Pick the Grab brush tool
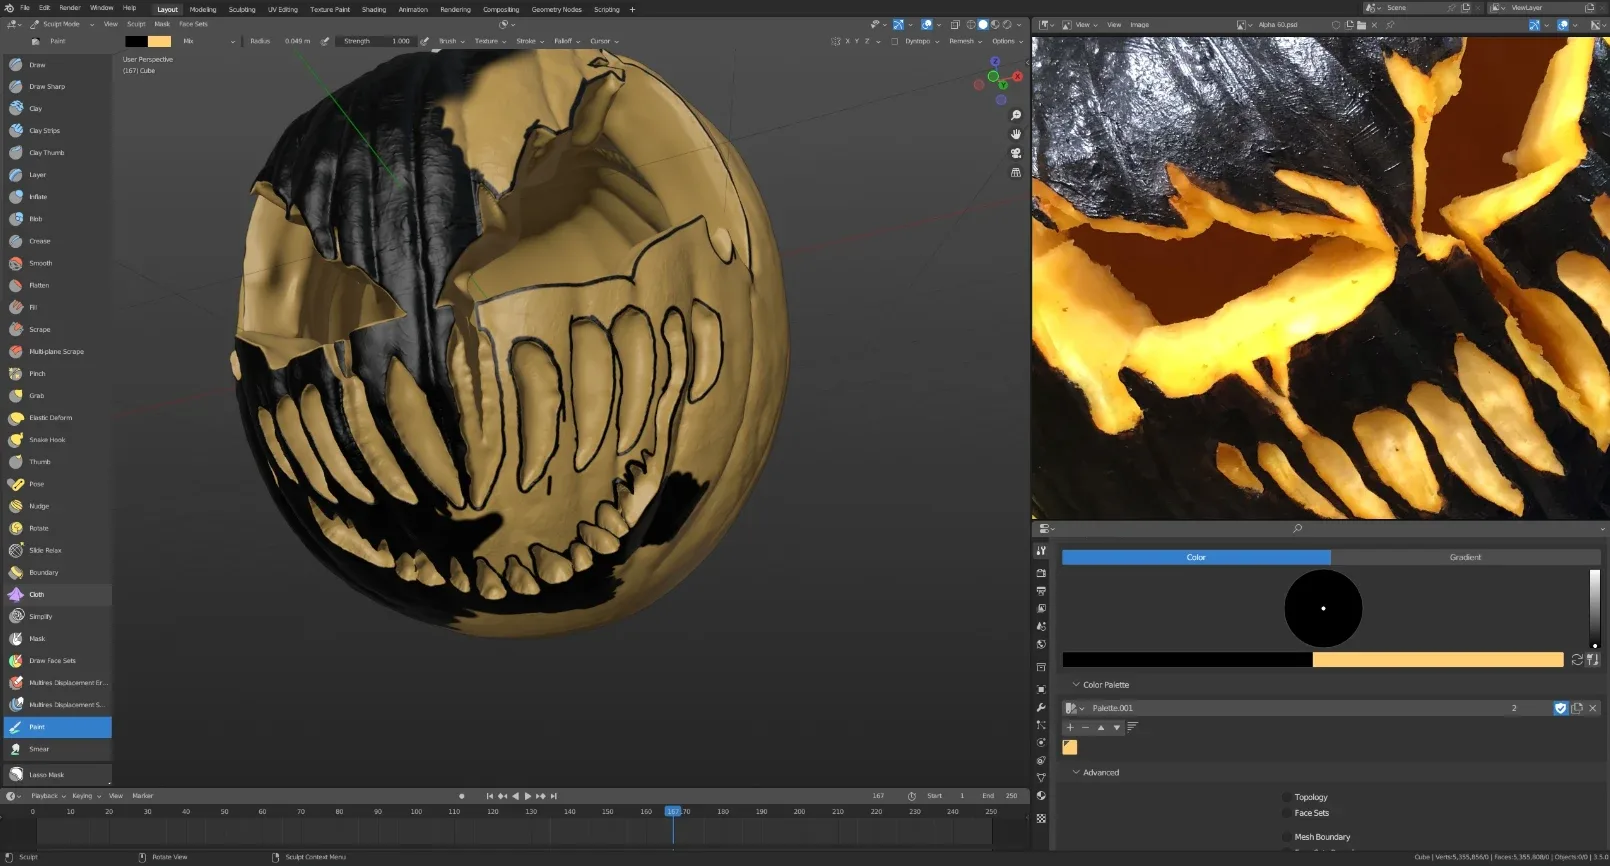This screenshot has height=866, width=1610. (x=37, y=396)
